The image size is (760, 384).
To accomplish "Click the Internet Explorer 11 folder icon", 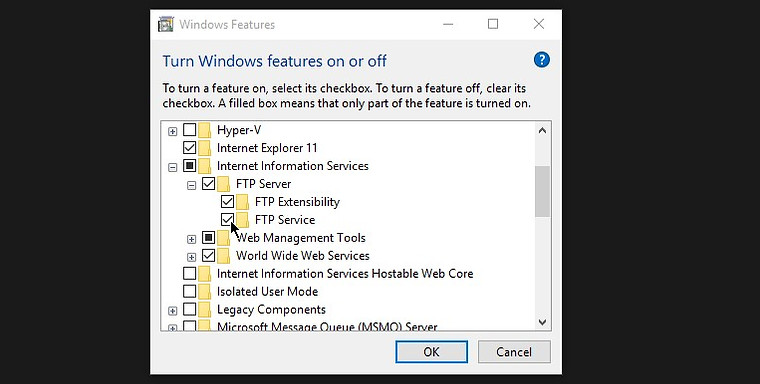I will [205, 148].
